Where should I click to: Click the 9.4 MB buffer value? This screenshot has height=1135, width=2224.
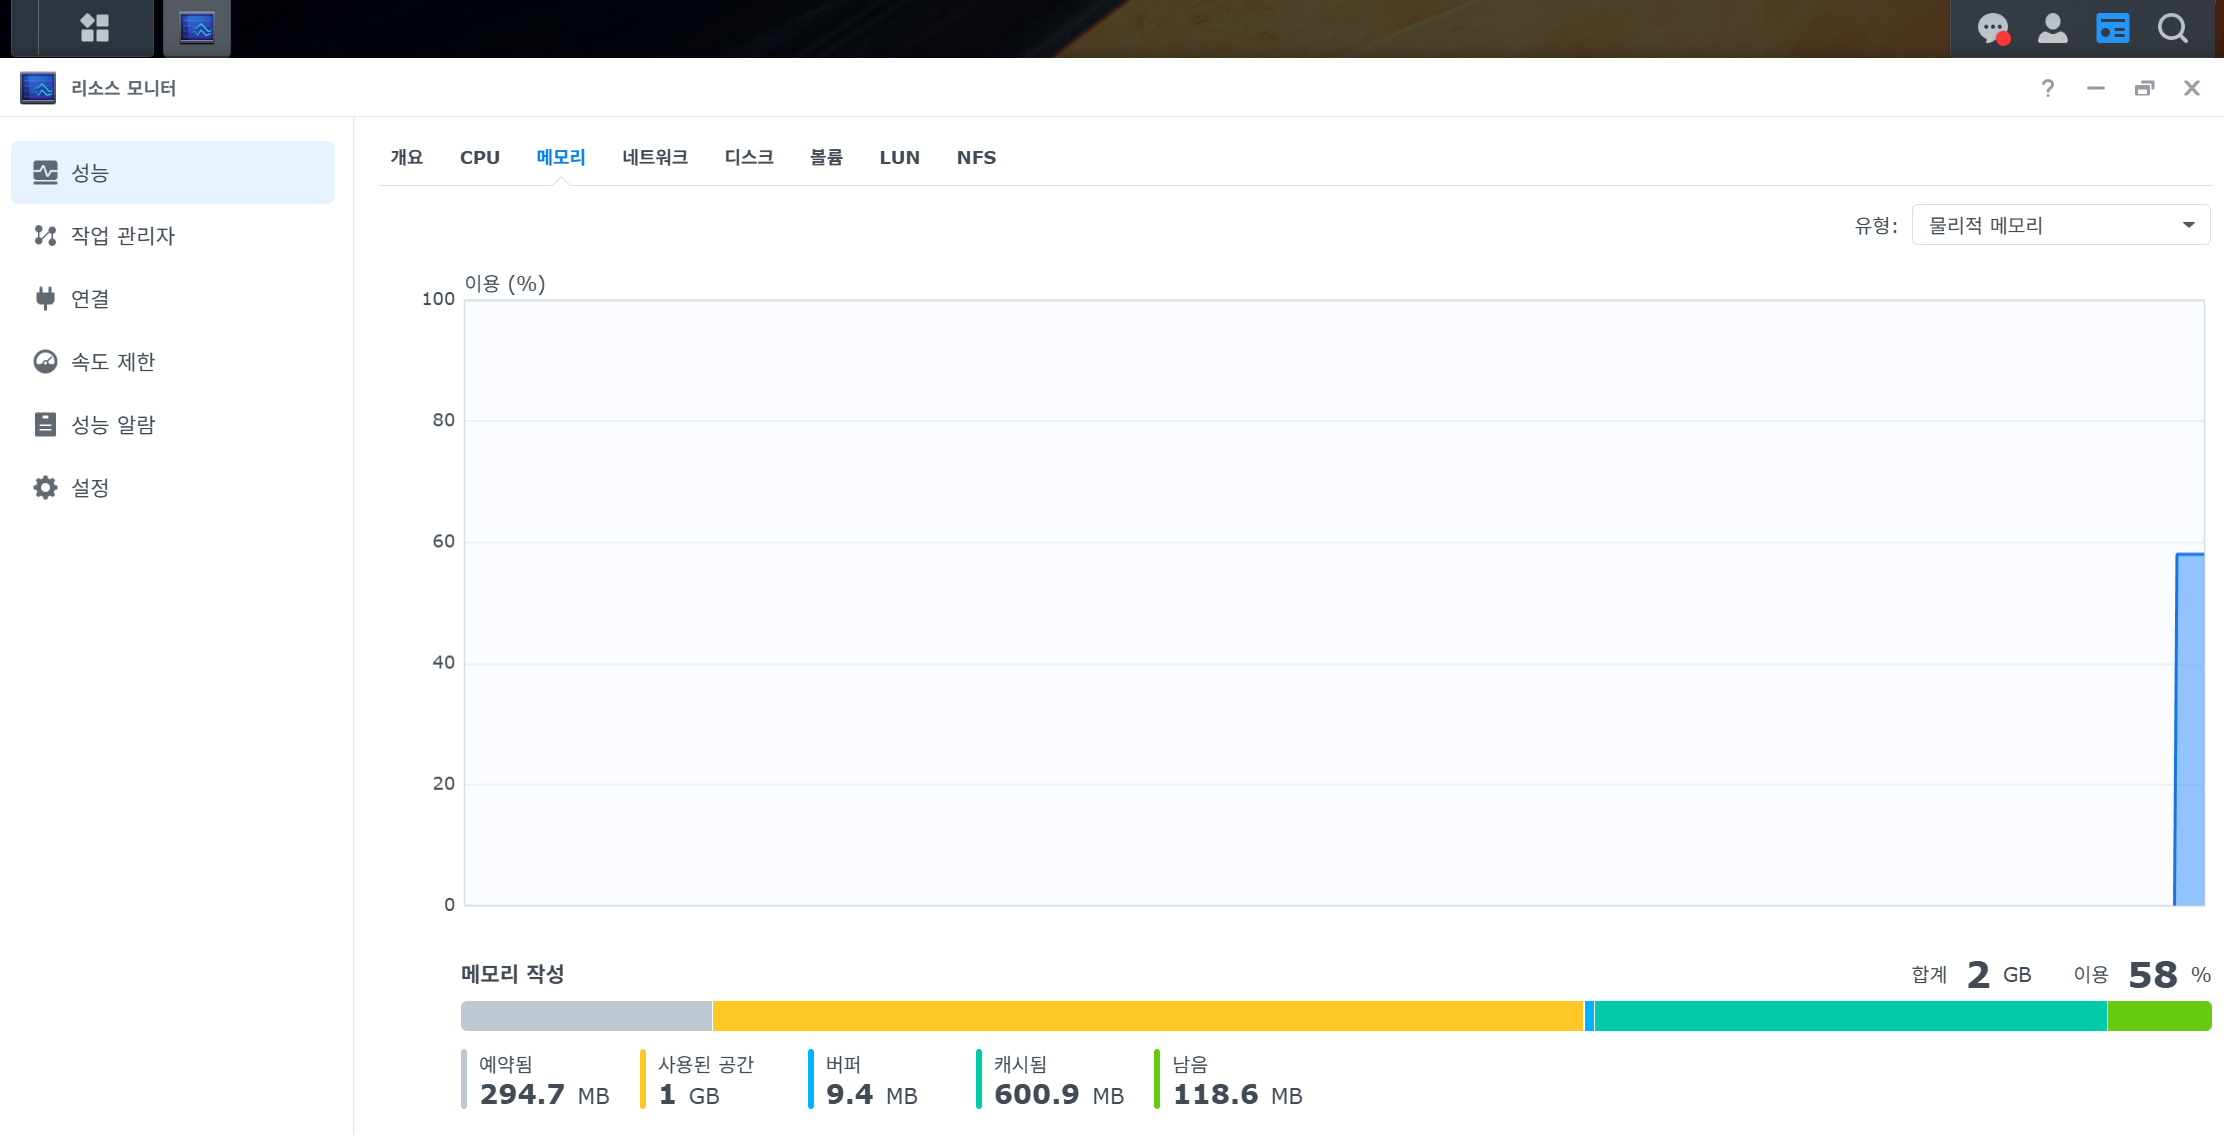872,1095
